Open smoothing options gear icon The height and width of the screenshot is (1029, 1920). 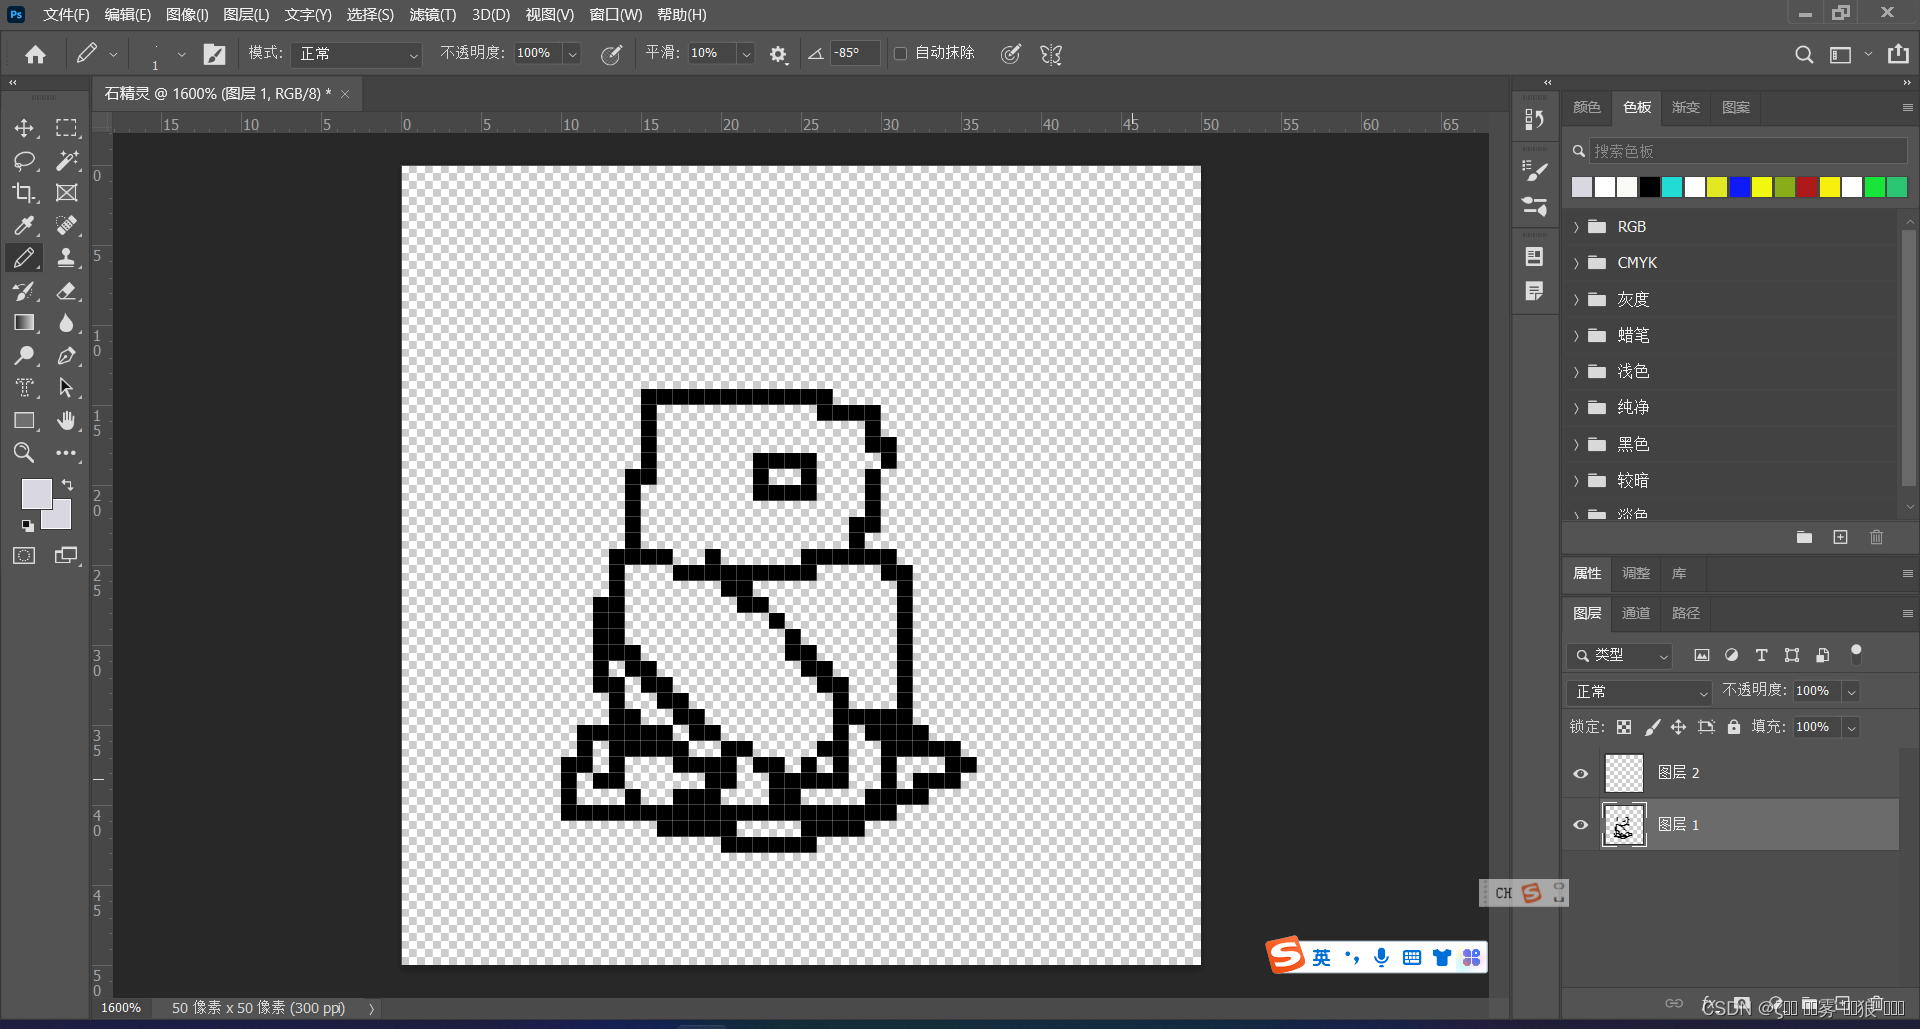pyautogui.click(x=778, y=54)
